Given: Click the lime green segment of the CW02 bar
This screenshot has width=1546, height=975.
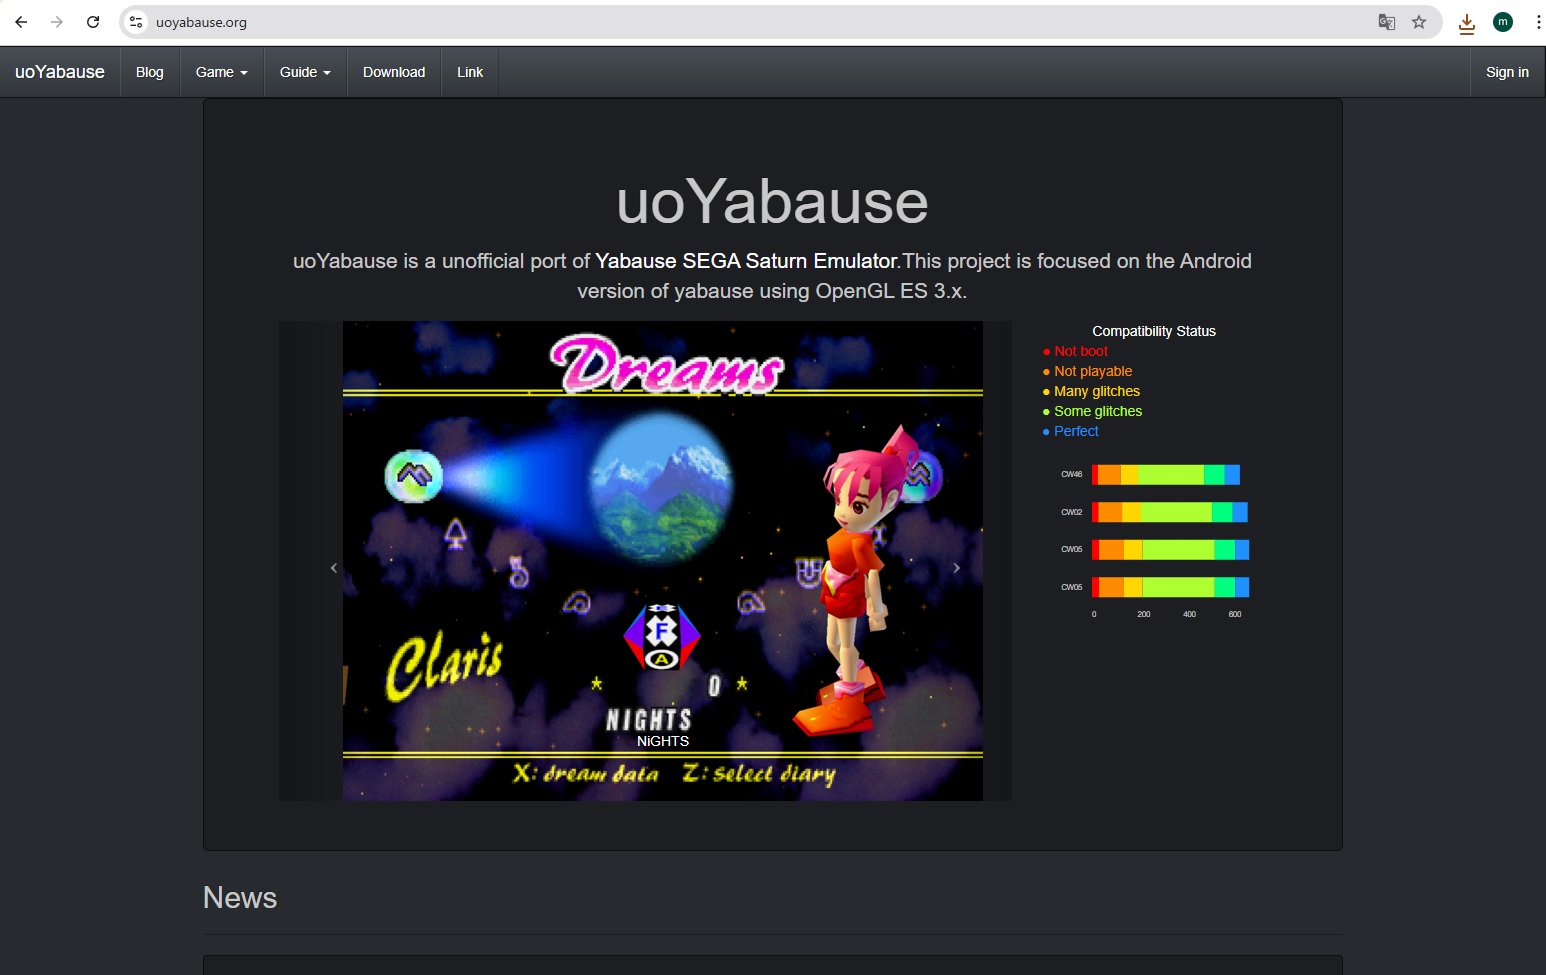Looking at the screenshot, I should coord(1176,512).
